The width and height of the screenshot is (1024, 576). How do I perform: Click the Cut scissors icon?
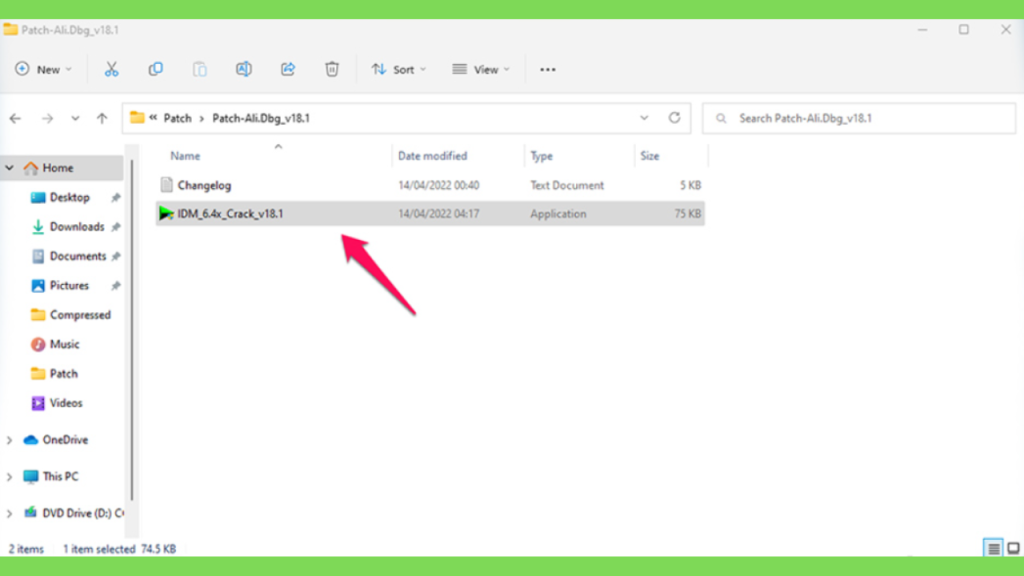[112, 69]
